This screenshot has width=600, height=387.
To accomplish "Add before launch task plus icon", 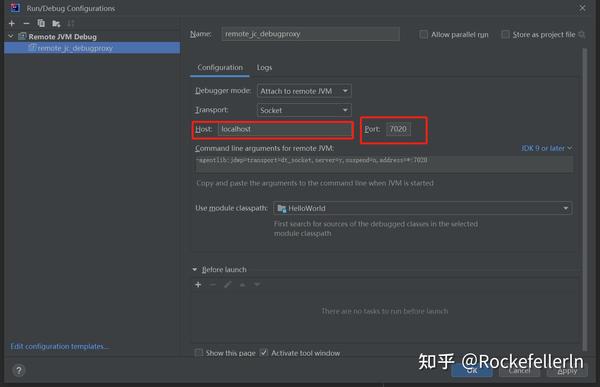I will (198, 284).
